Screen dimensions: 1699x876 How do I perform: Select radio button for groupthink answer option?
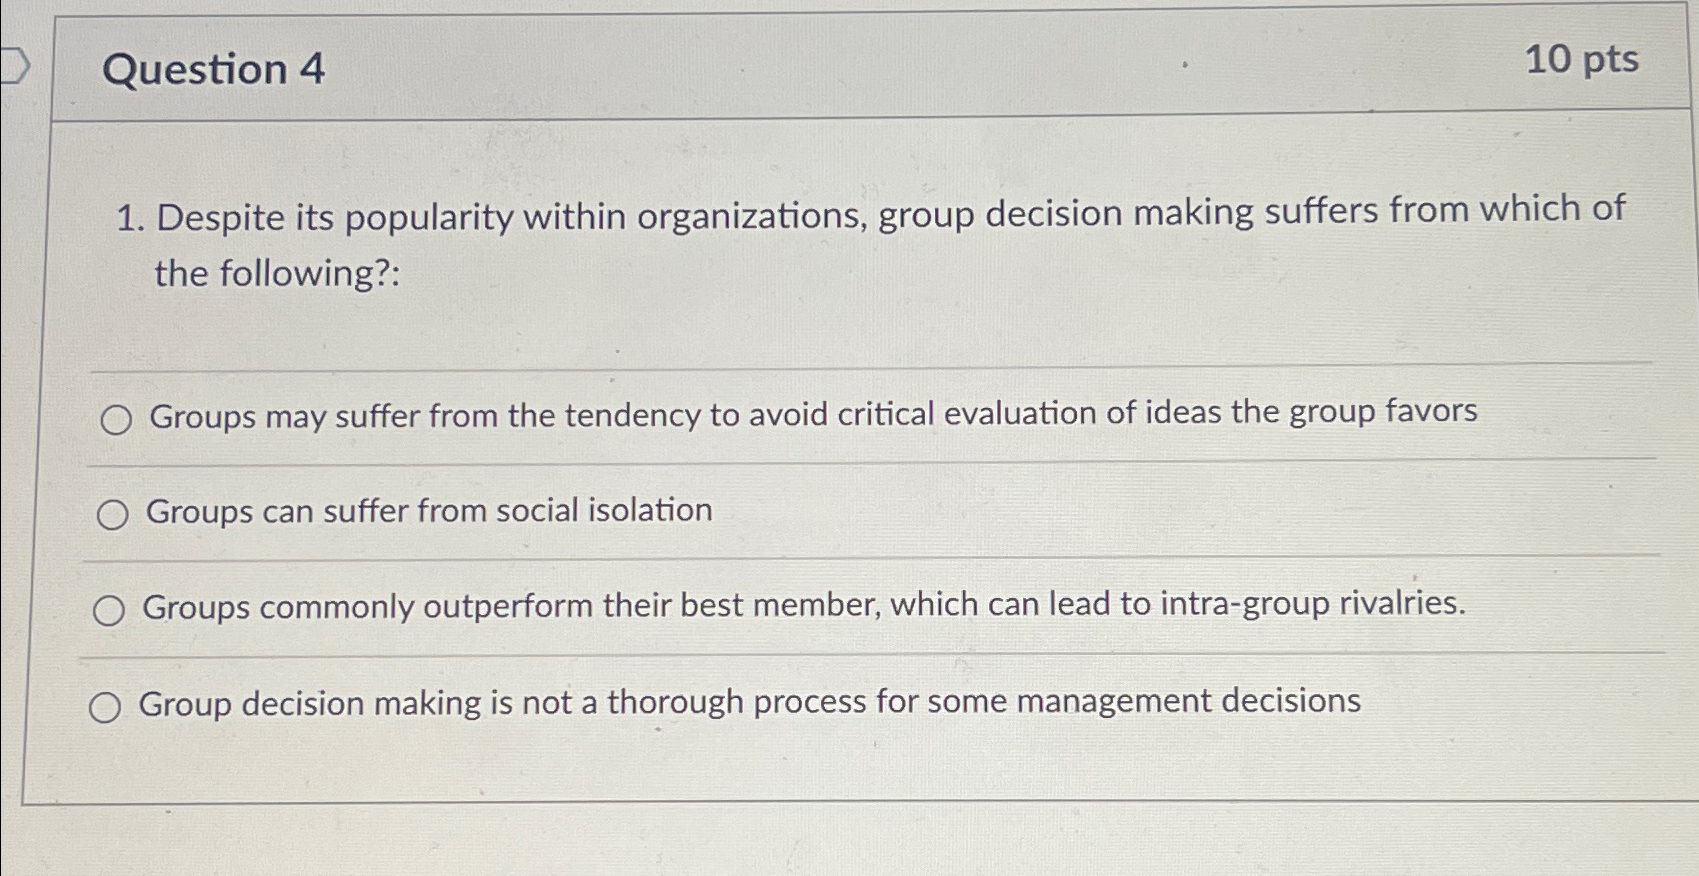(x=115, y=418)
